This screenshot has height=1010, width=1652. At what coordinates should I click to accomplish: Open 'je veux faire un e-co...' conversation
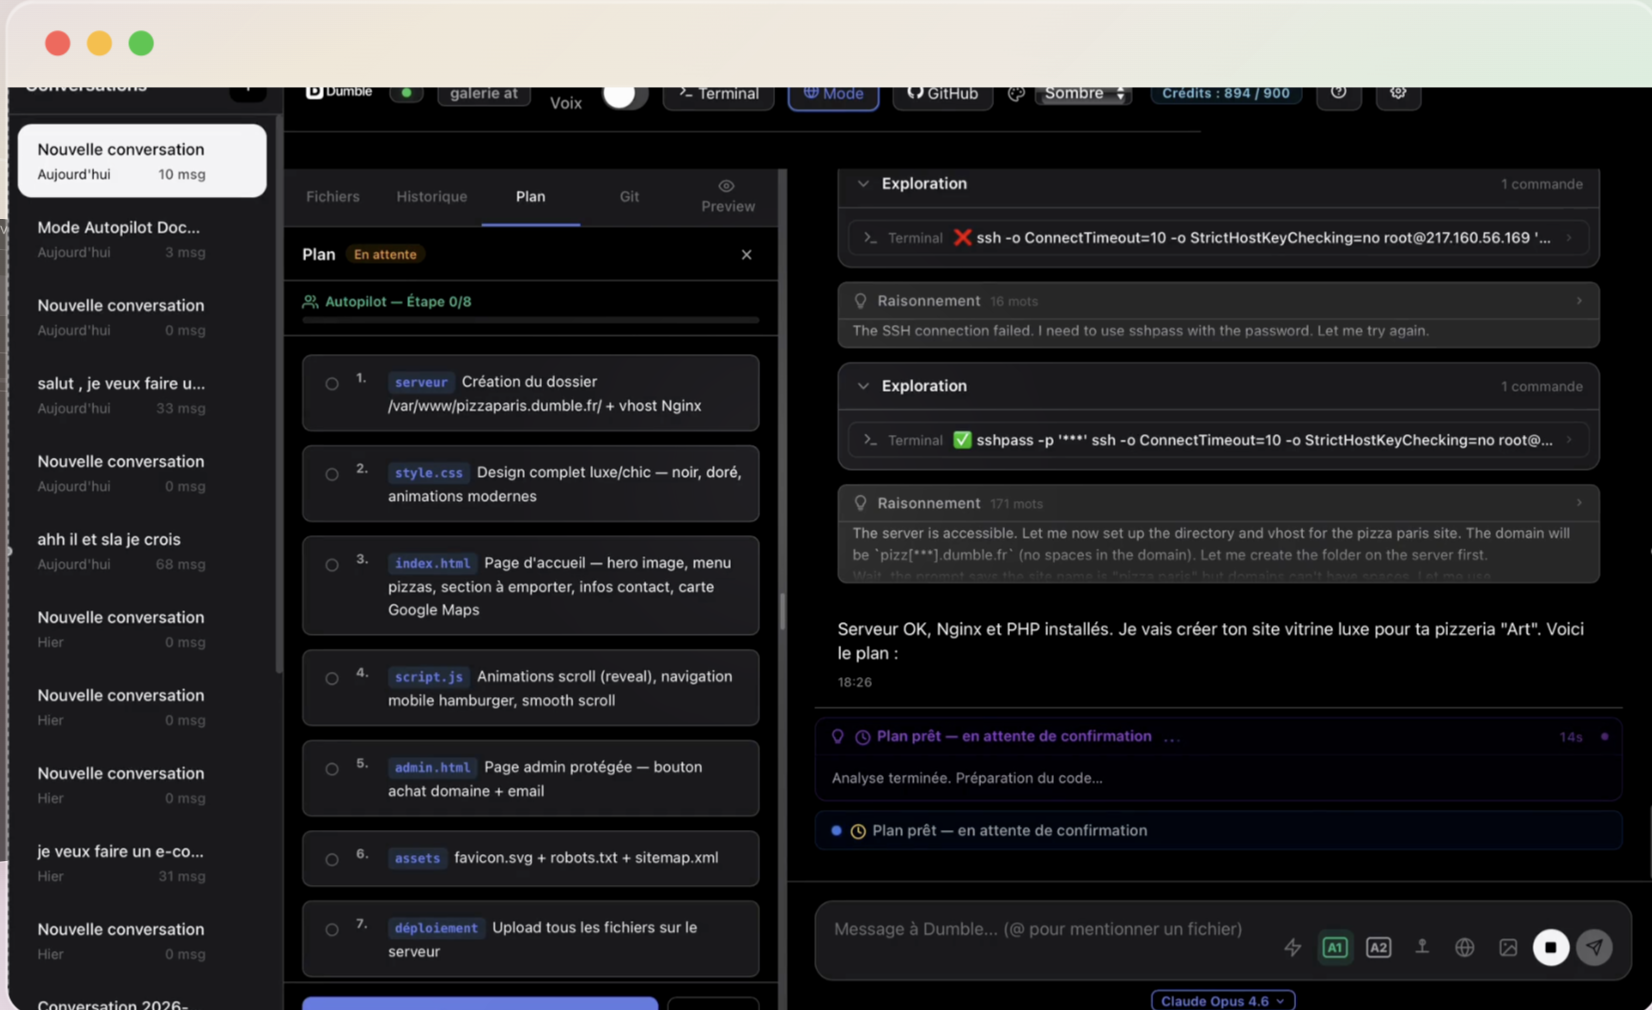tap(142, 863)
